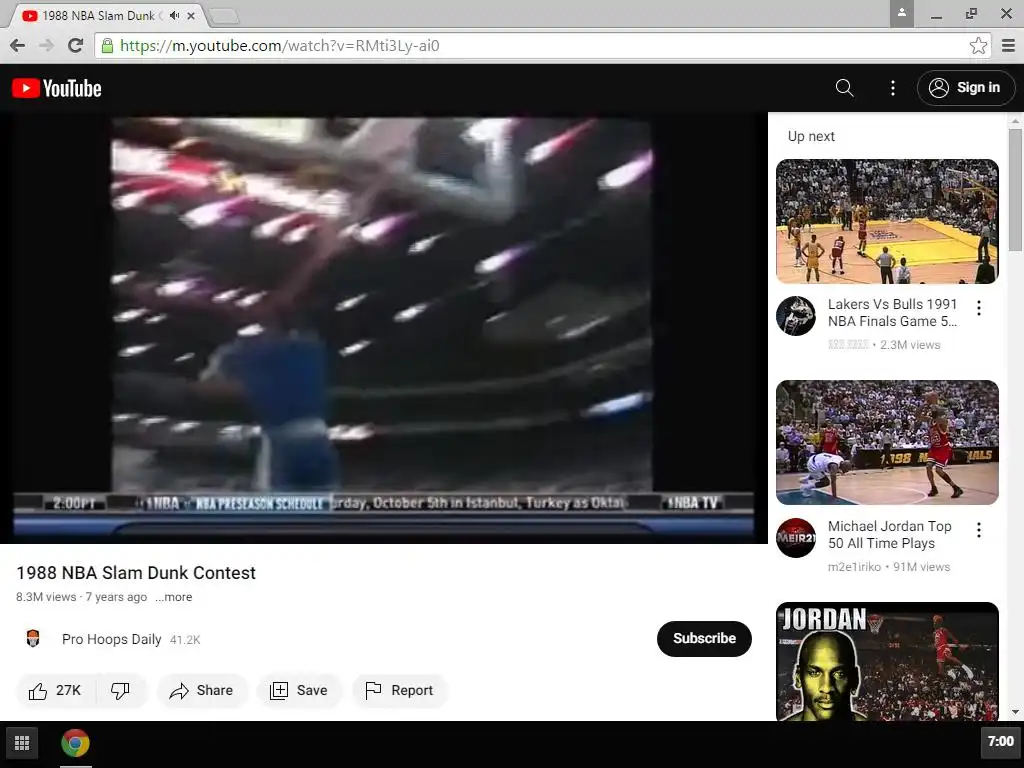Subscribe to Pro Hoops Daily
The image size is (1024, 768).
pos(704,639)
